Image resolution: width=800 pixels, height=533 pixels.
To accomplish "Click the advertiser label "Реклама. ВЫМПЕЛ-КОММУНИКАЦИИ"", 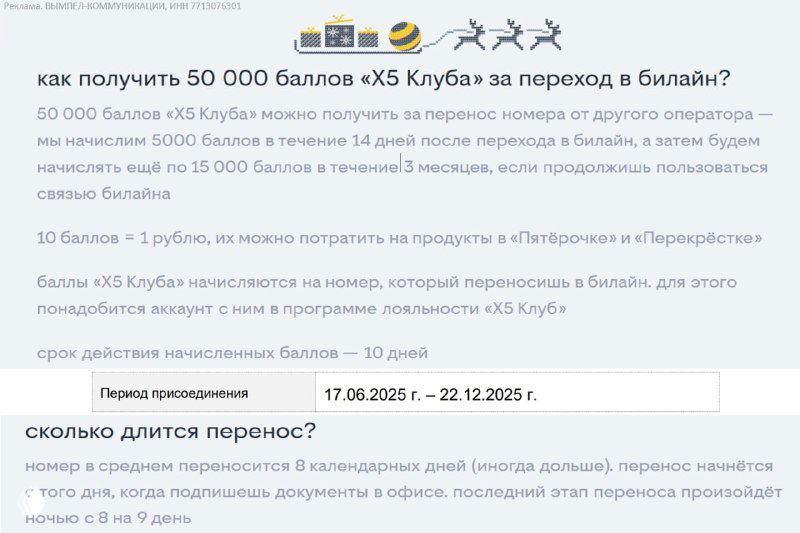I will (x=120, y=6).
